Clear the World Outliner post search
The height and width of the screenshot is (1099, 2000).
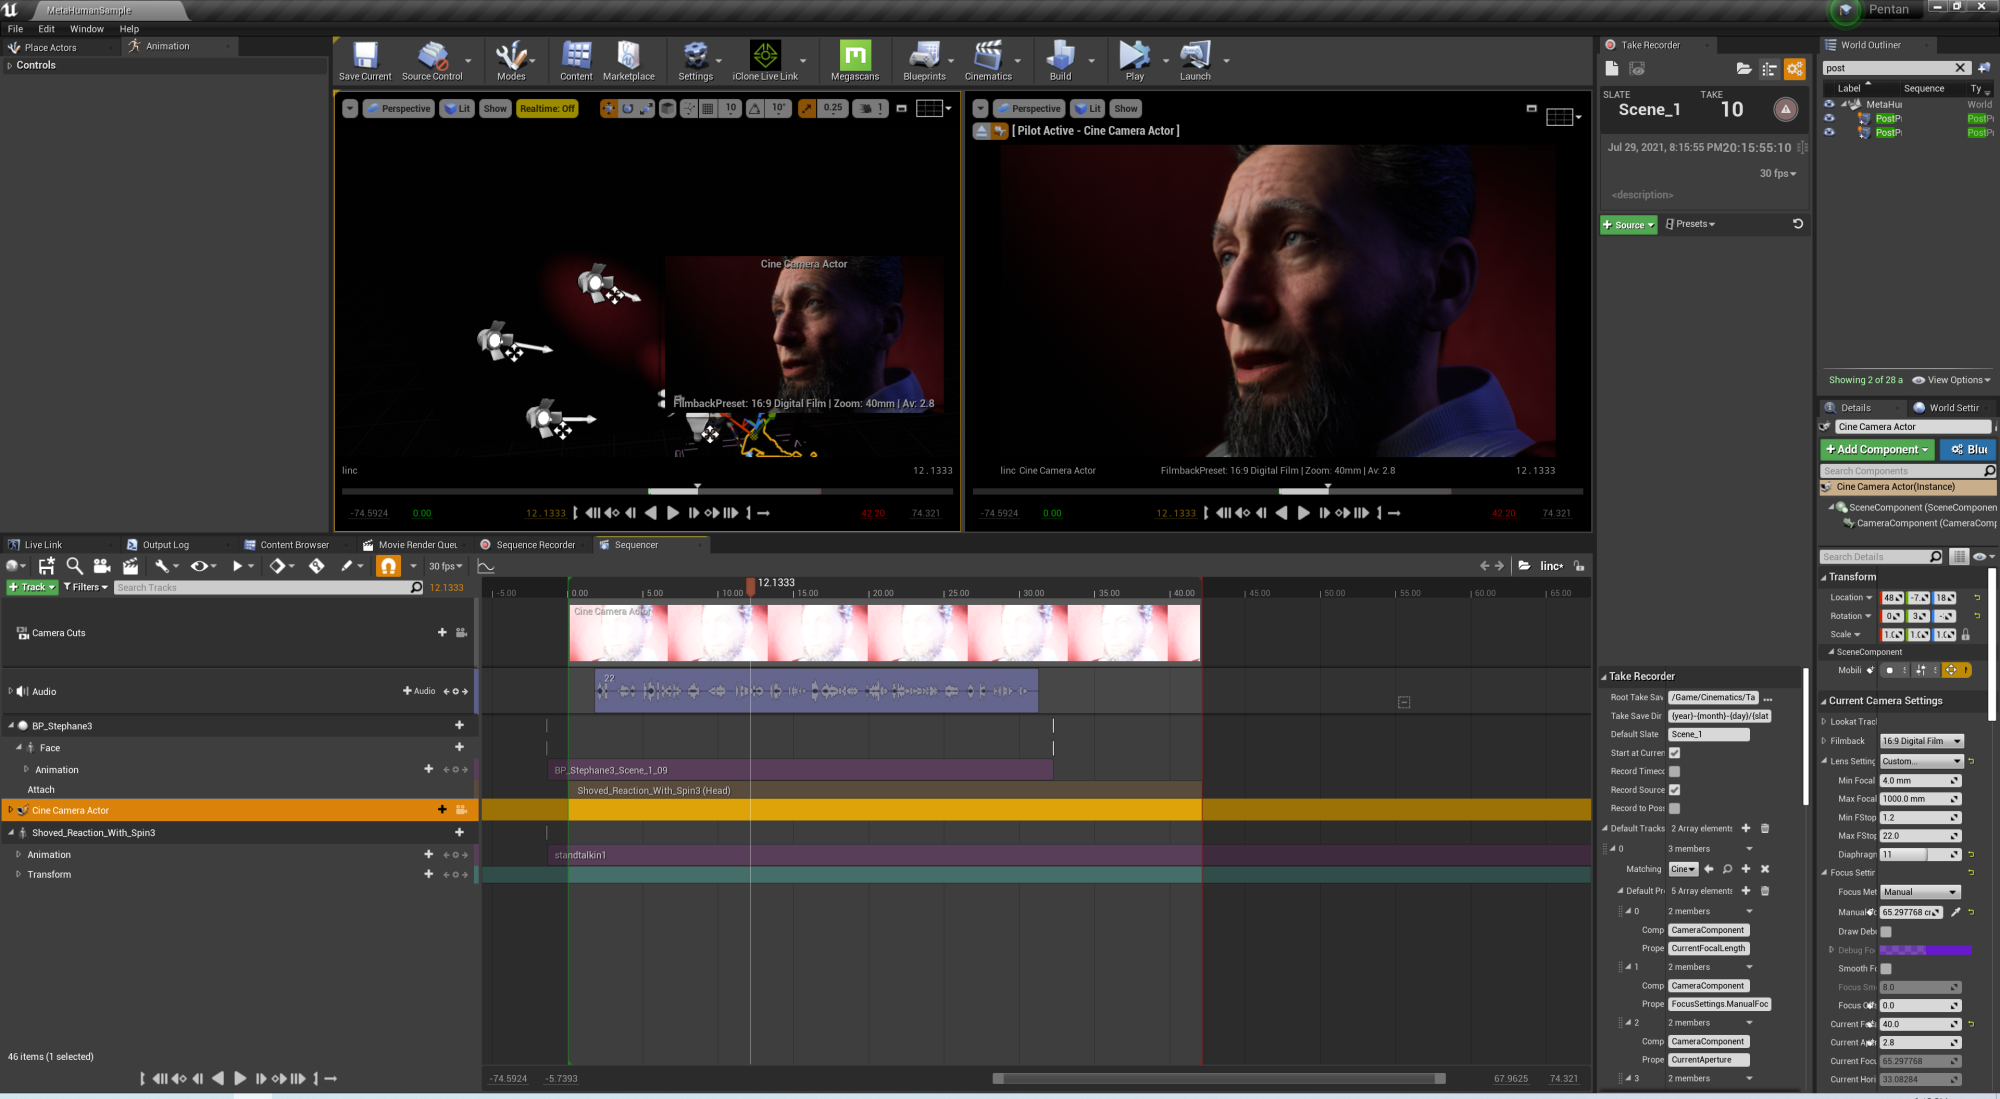tap(1960, 68)
